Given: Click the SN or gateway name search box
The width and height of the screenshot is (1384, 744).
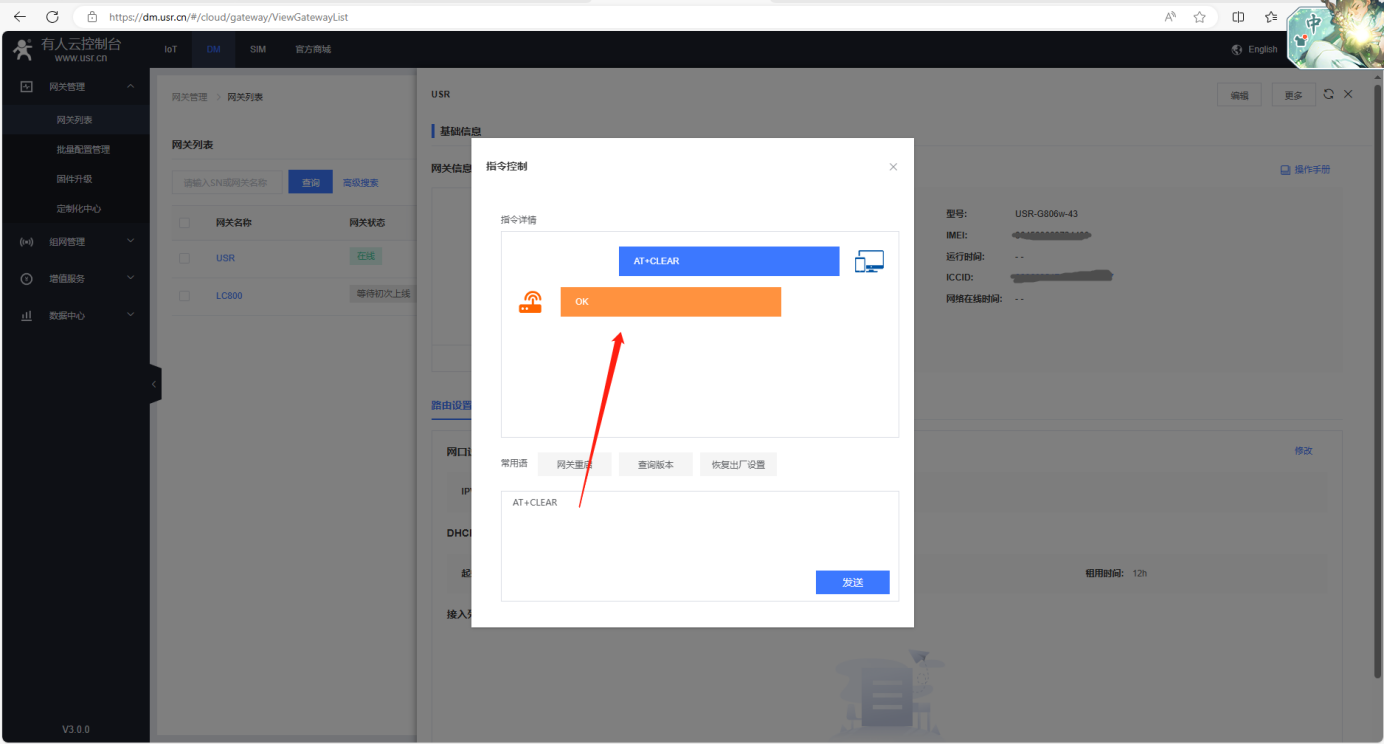Looking at the screenshot, I should click(228, 183).
